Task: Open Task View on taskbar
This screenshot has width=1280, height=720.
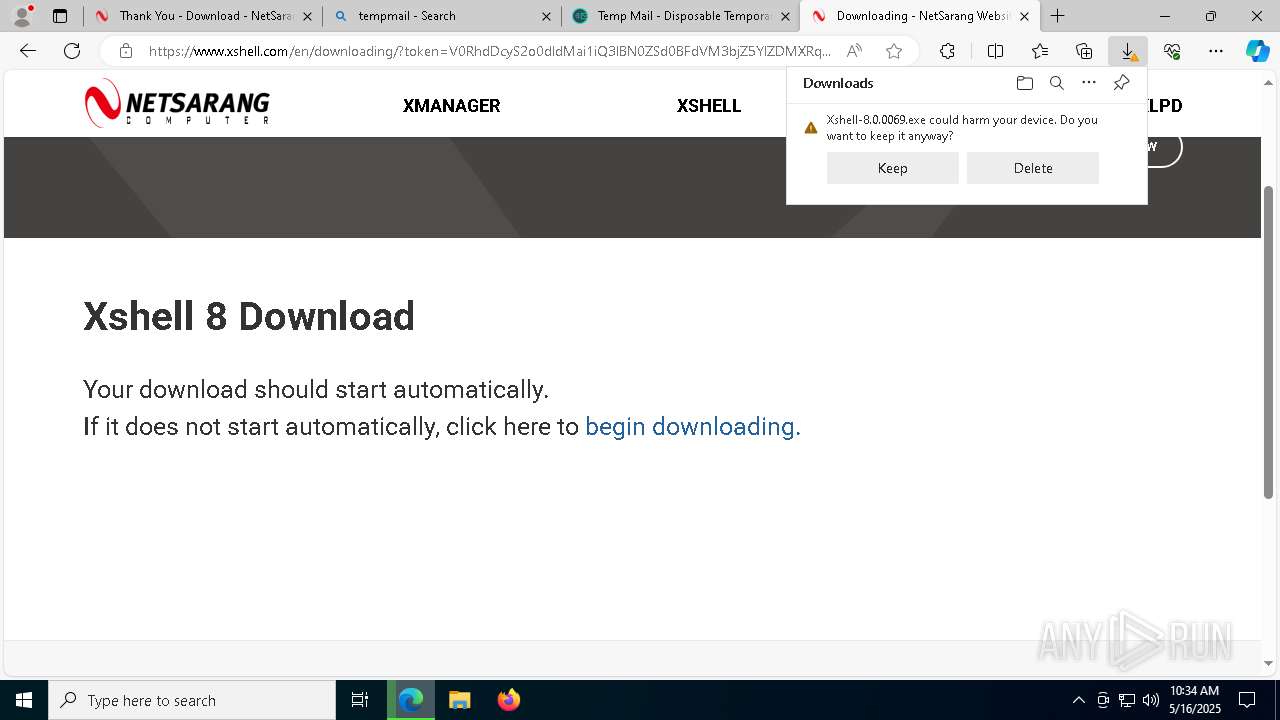Action: [x=360, y=700]
